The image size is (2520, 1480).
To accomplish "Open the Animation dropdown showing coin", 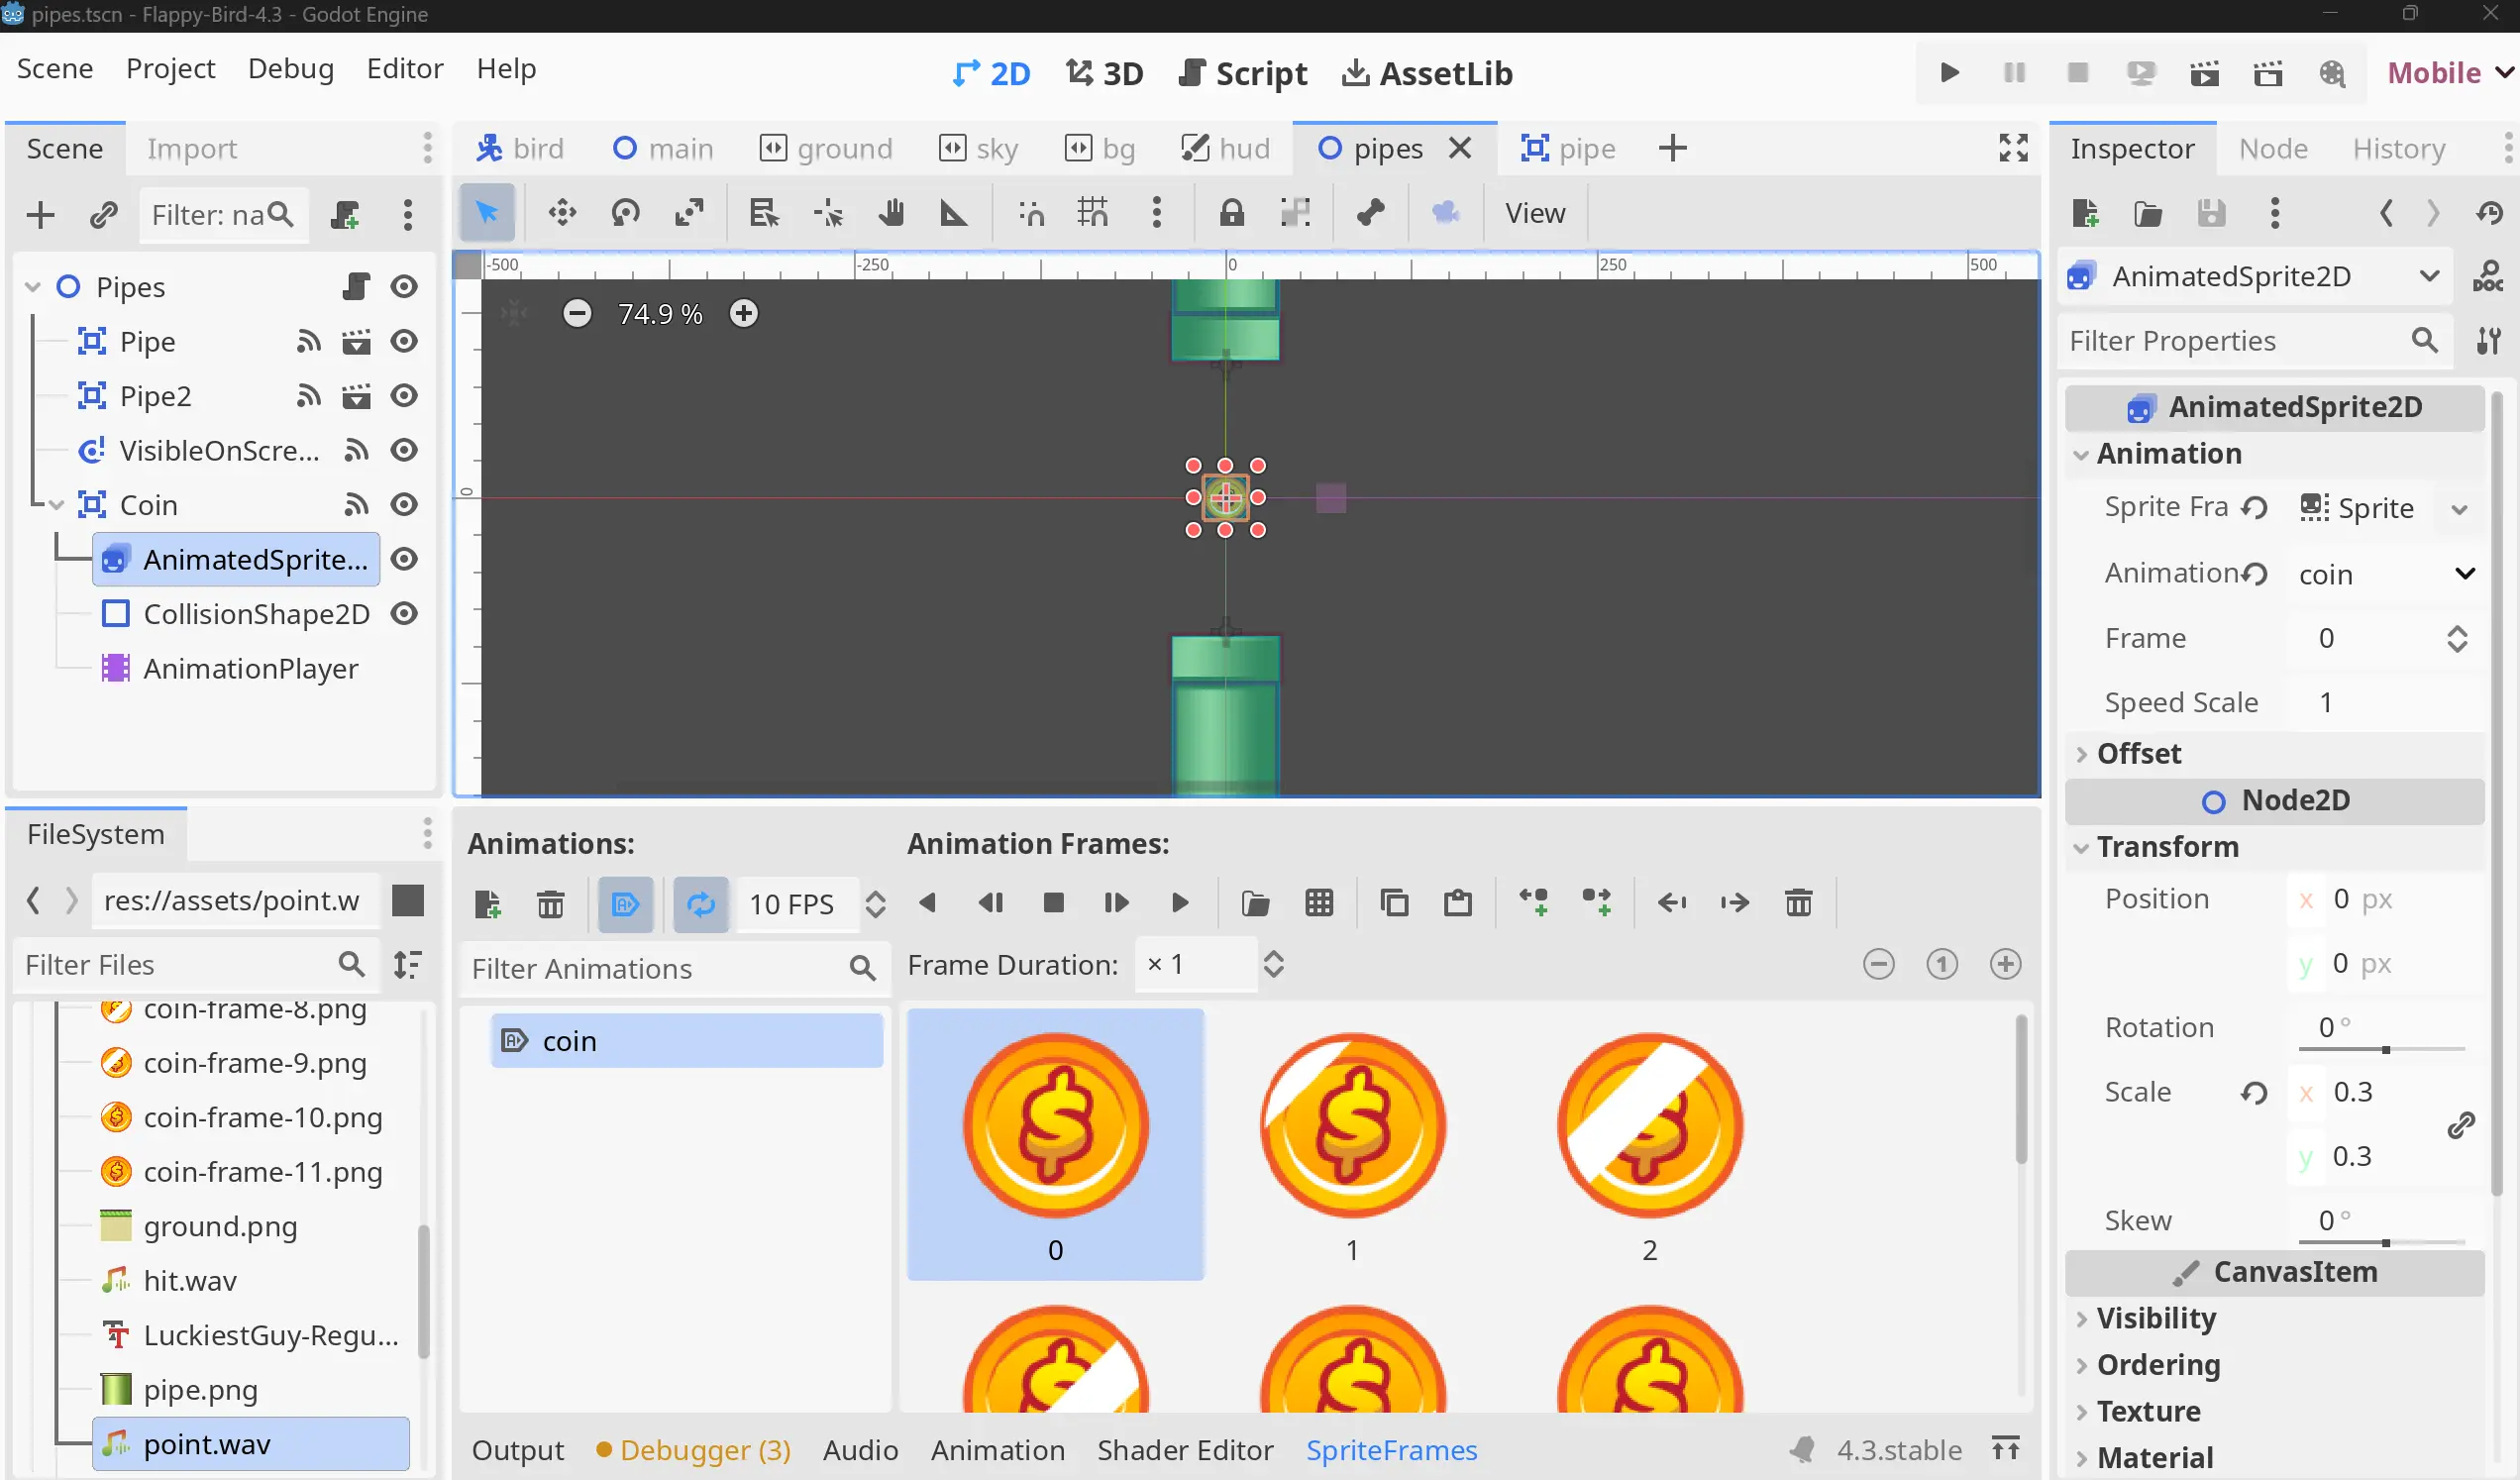I will click(2384, 574).
